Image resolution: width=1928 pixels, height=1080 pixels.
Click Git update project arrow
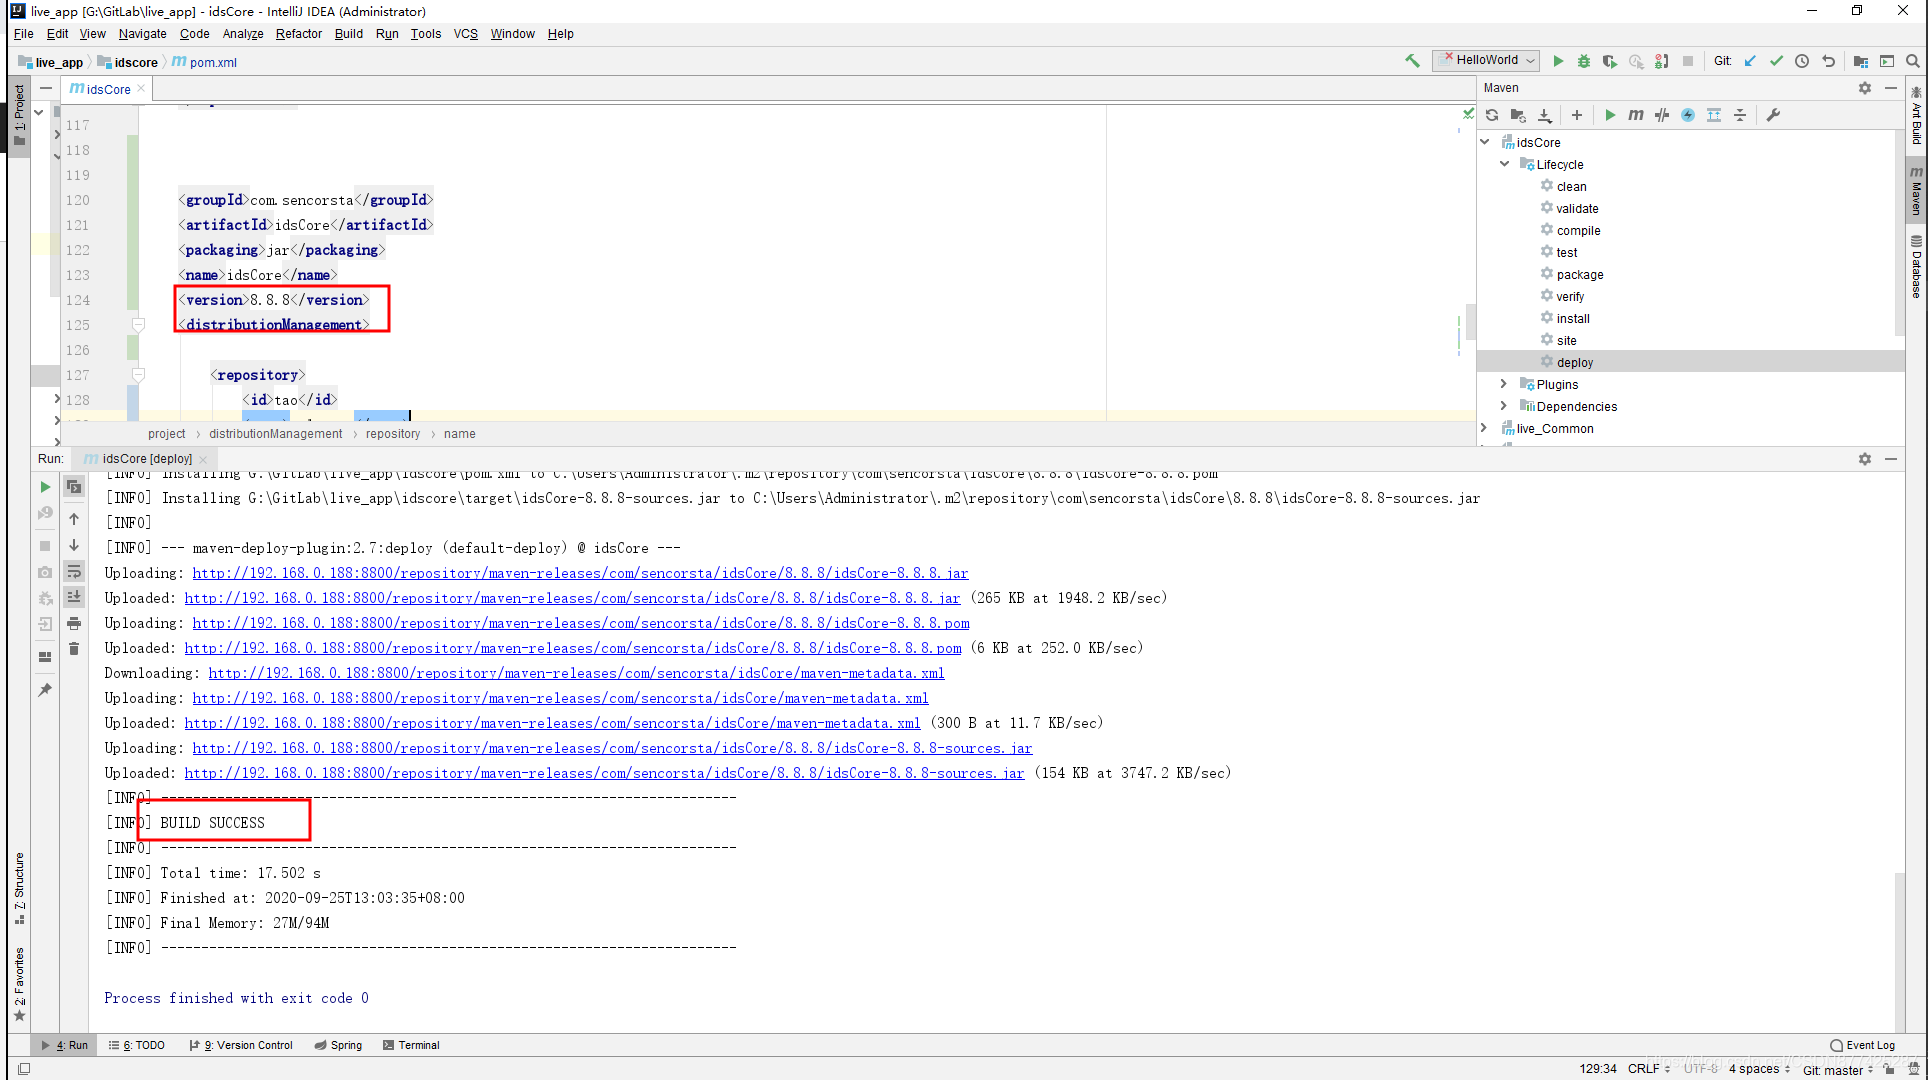(x=1750, y=61)
